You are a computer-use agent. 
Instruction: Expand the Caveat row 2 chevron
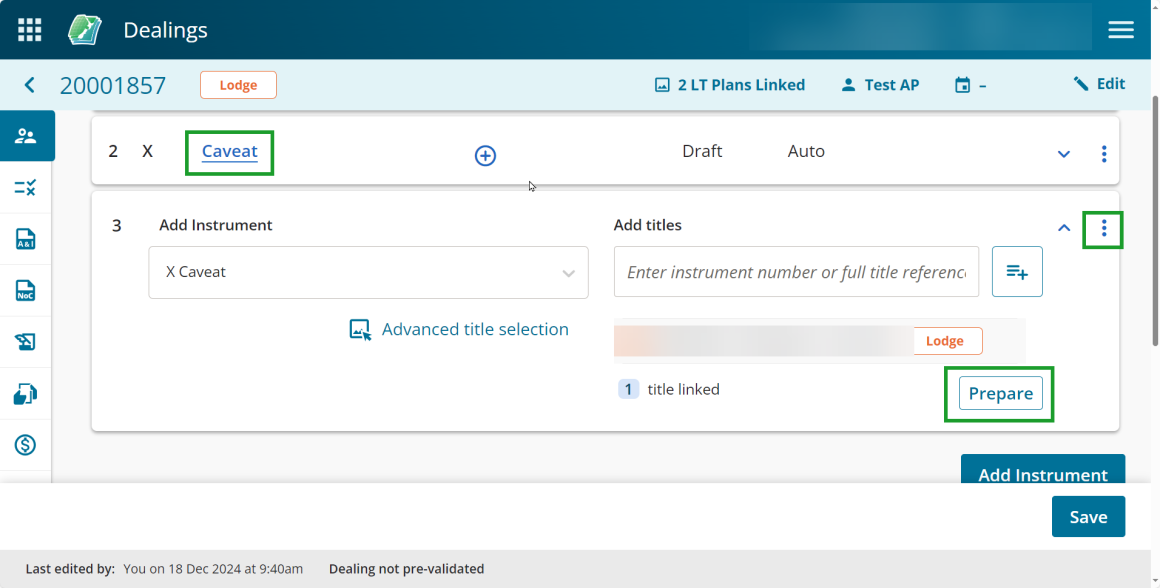tap(1064, 154)
